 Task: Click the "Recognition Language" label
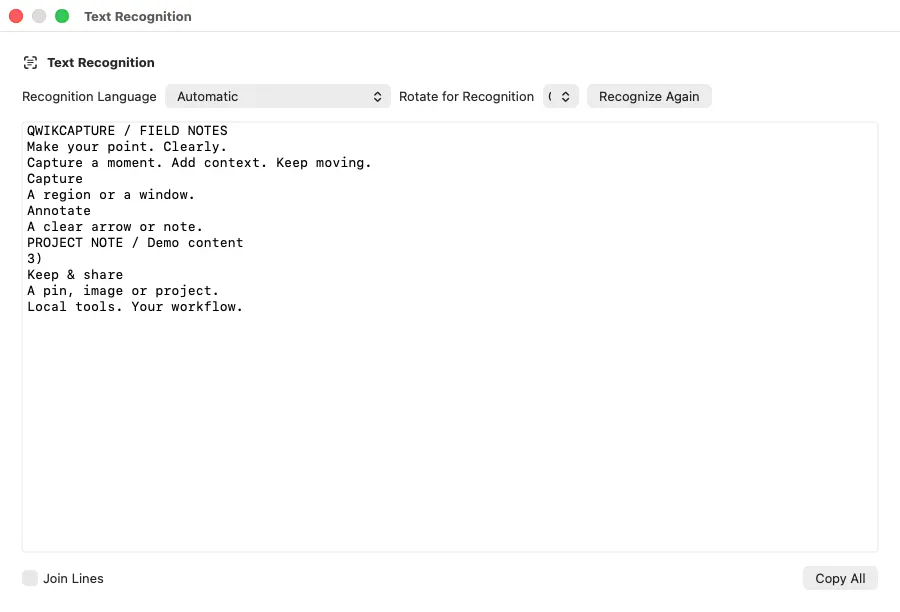(x=89, y=96)
